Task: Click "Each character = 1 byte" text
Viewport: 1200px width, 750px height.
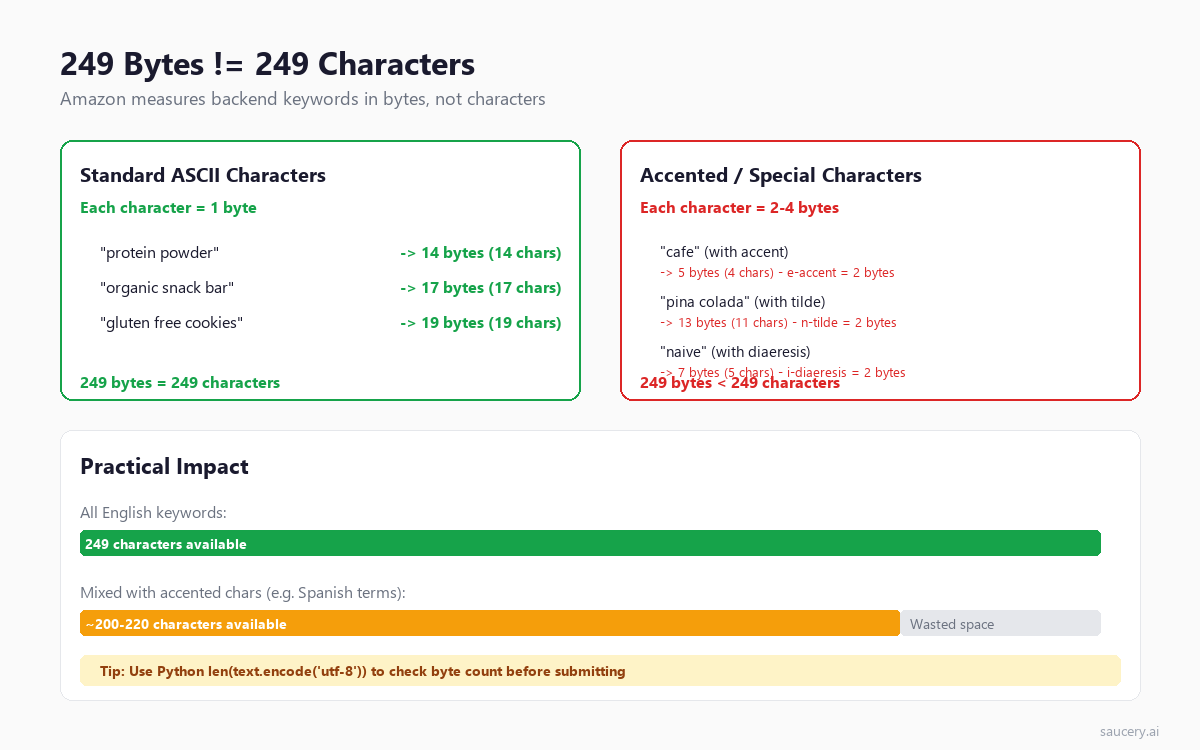Action: pyautogui.click(x=168, y=208)
